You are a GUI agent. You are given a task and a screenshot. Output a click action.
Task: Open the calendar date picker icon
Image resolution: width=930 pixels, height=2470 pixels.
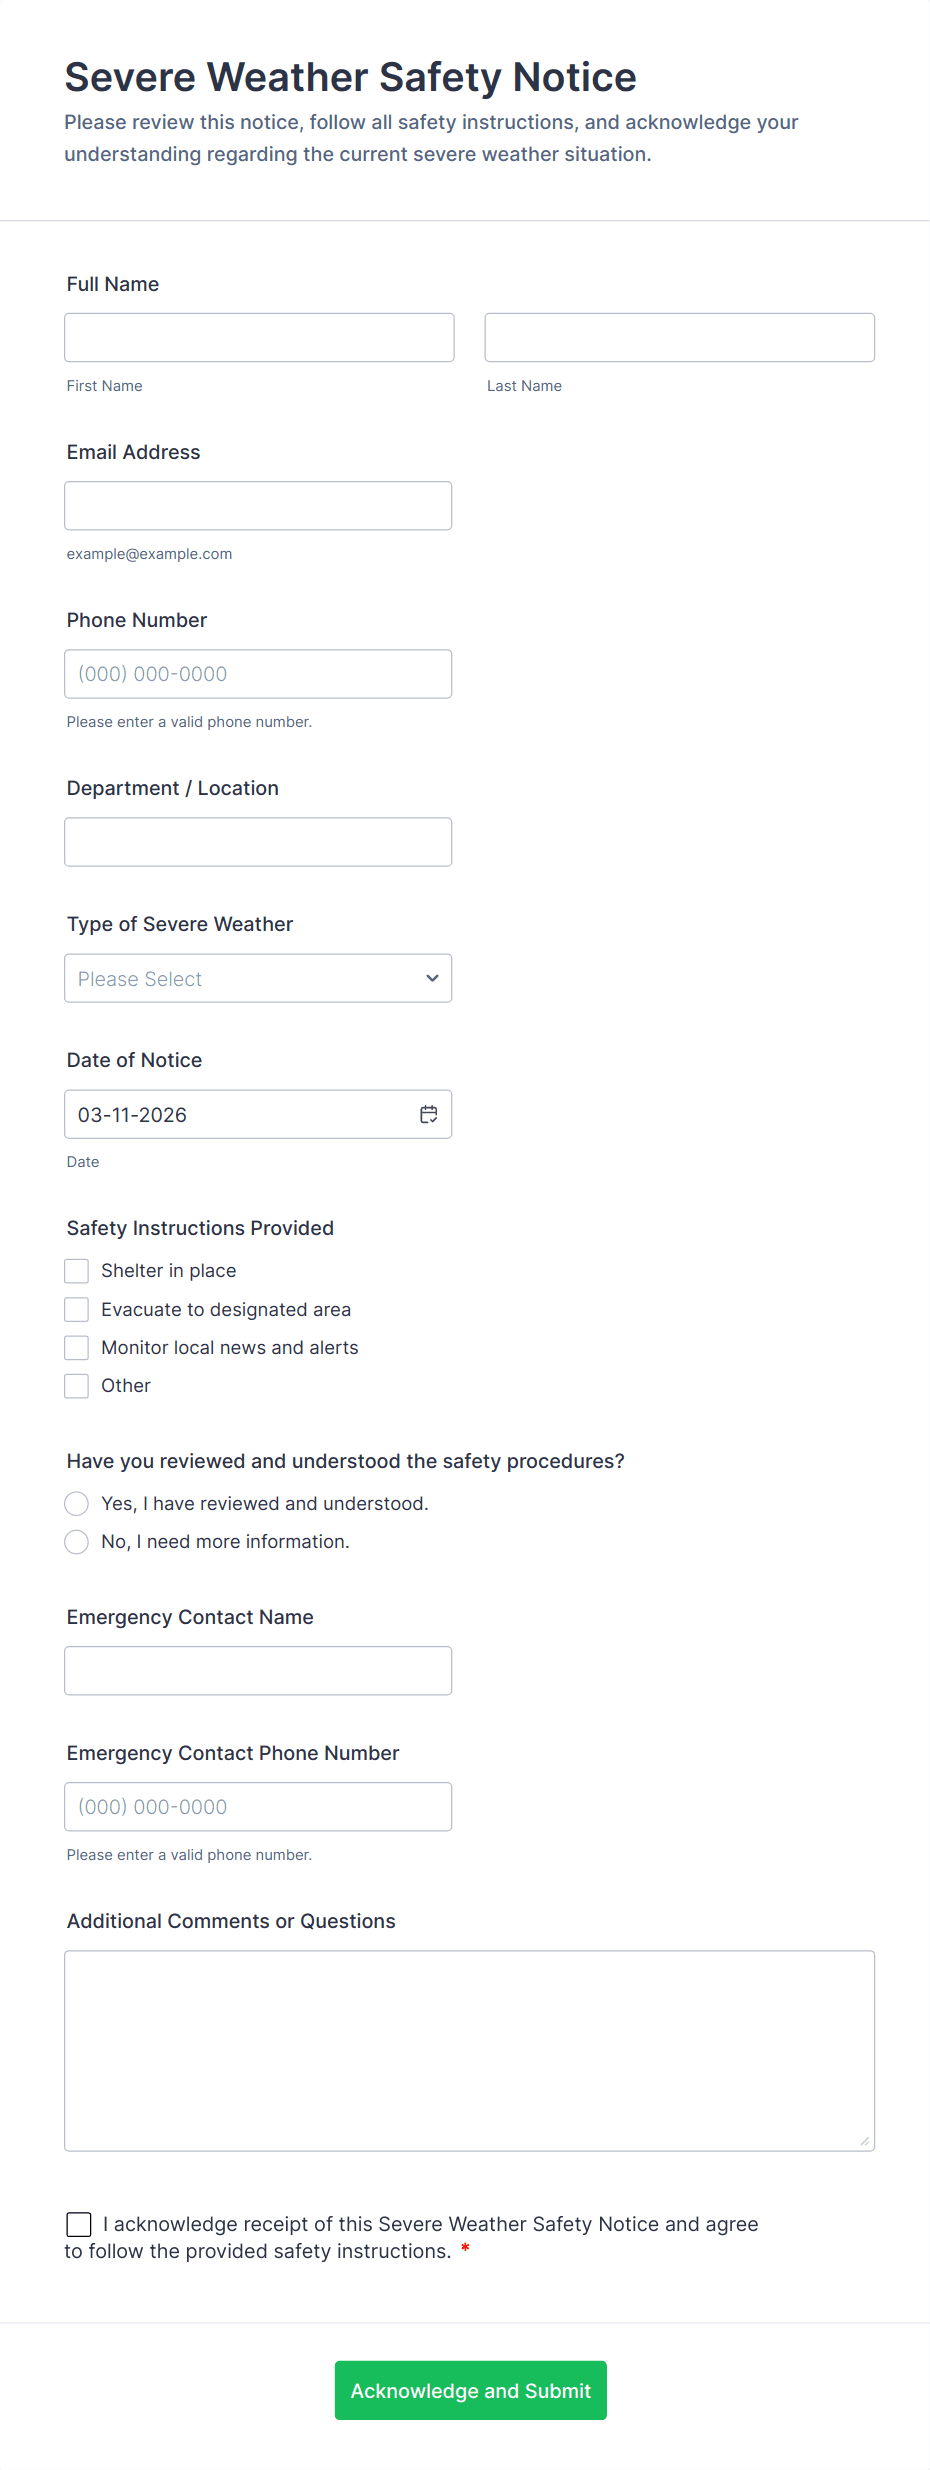coord(429,1114)
